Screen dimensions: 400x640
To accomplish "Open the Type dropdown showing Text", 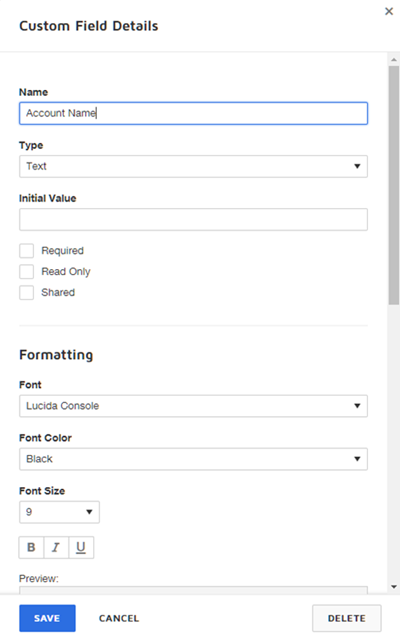I will click(193, 166).
